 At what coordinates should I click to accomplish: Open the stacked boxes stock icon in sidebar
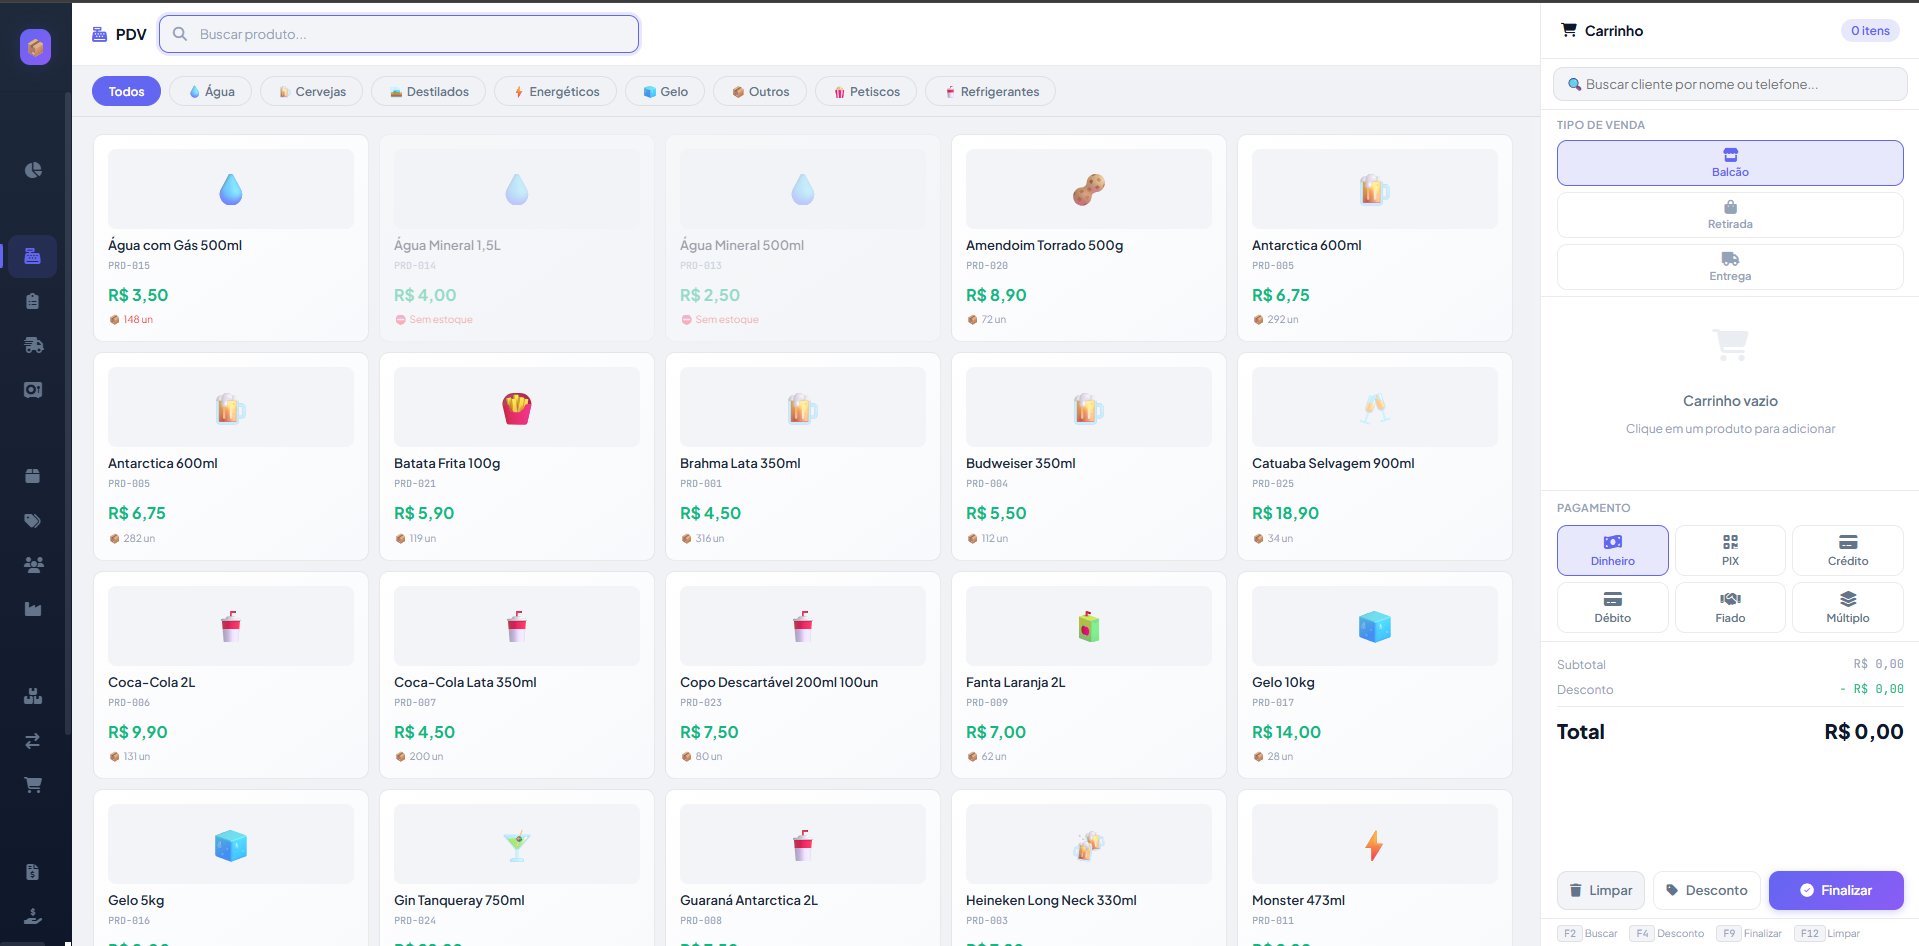pos(33,696)
